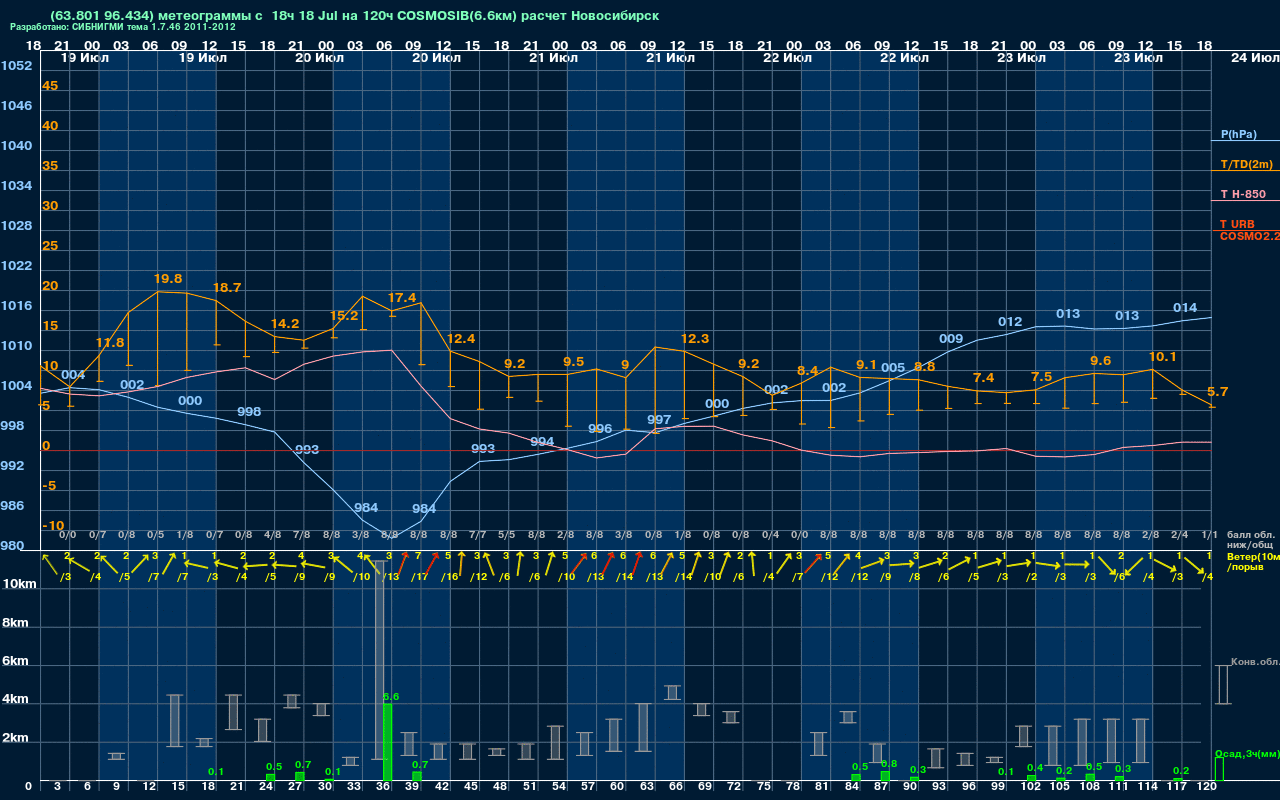Click the 12.4 temperature value

pyautogui.click(x=461, y=339)
